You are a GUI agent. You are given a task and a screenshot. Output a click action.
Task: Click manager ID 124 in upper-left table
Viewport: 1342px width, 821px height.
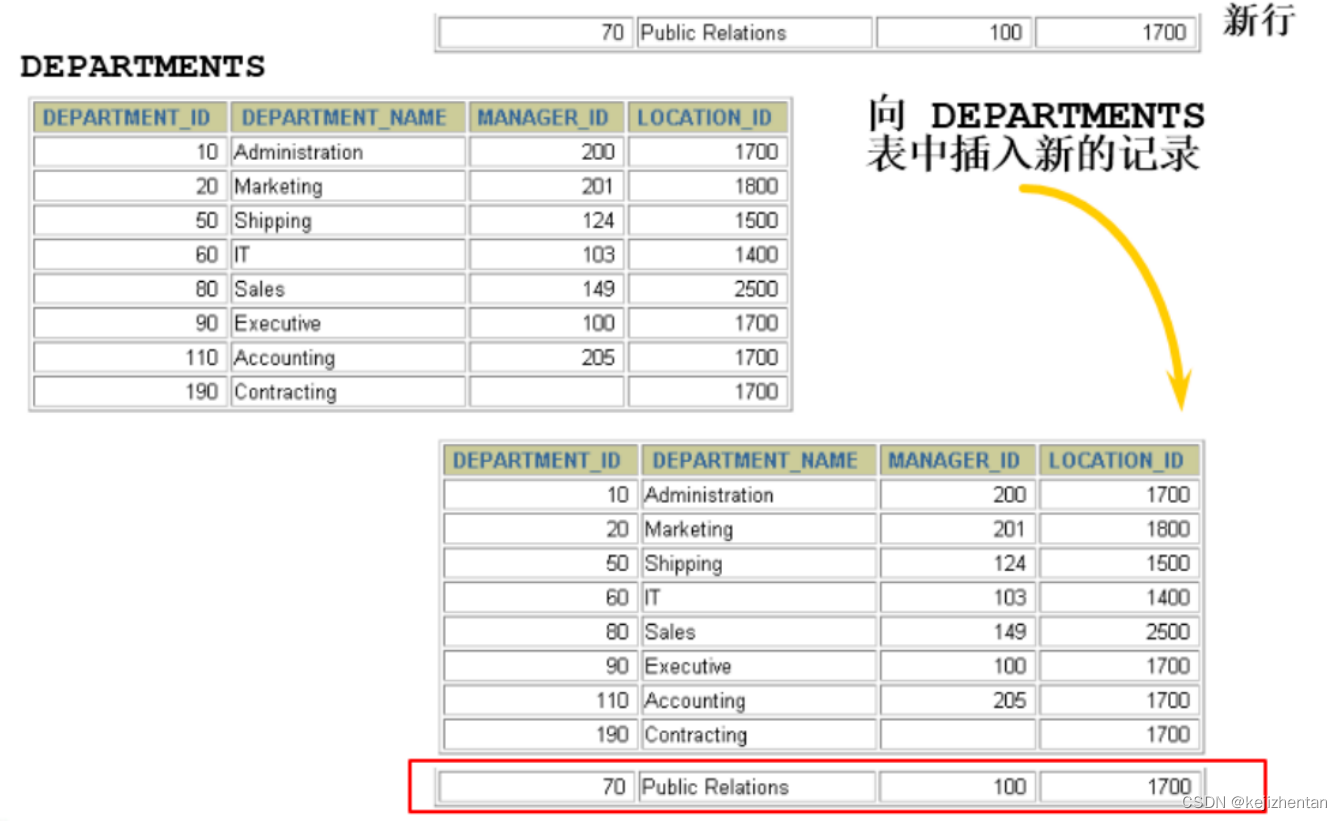pyautogui.click(x=598, y=221)
